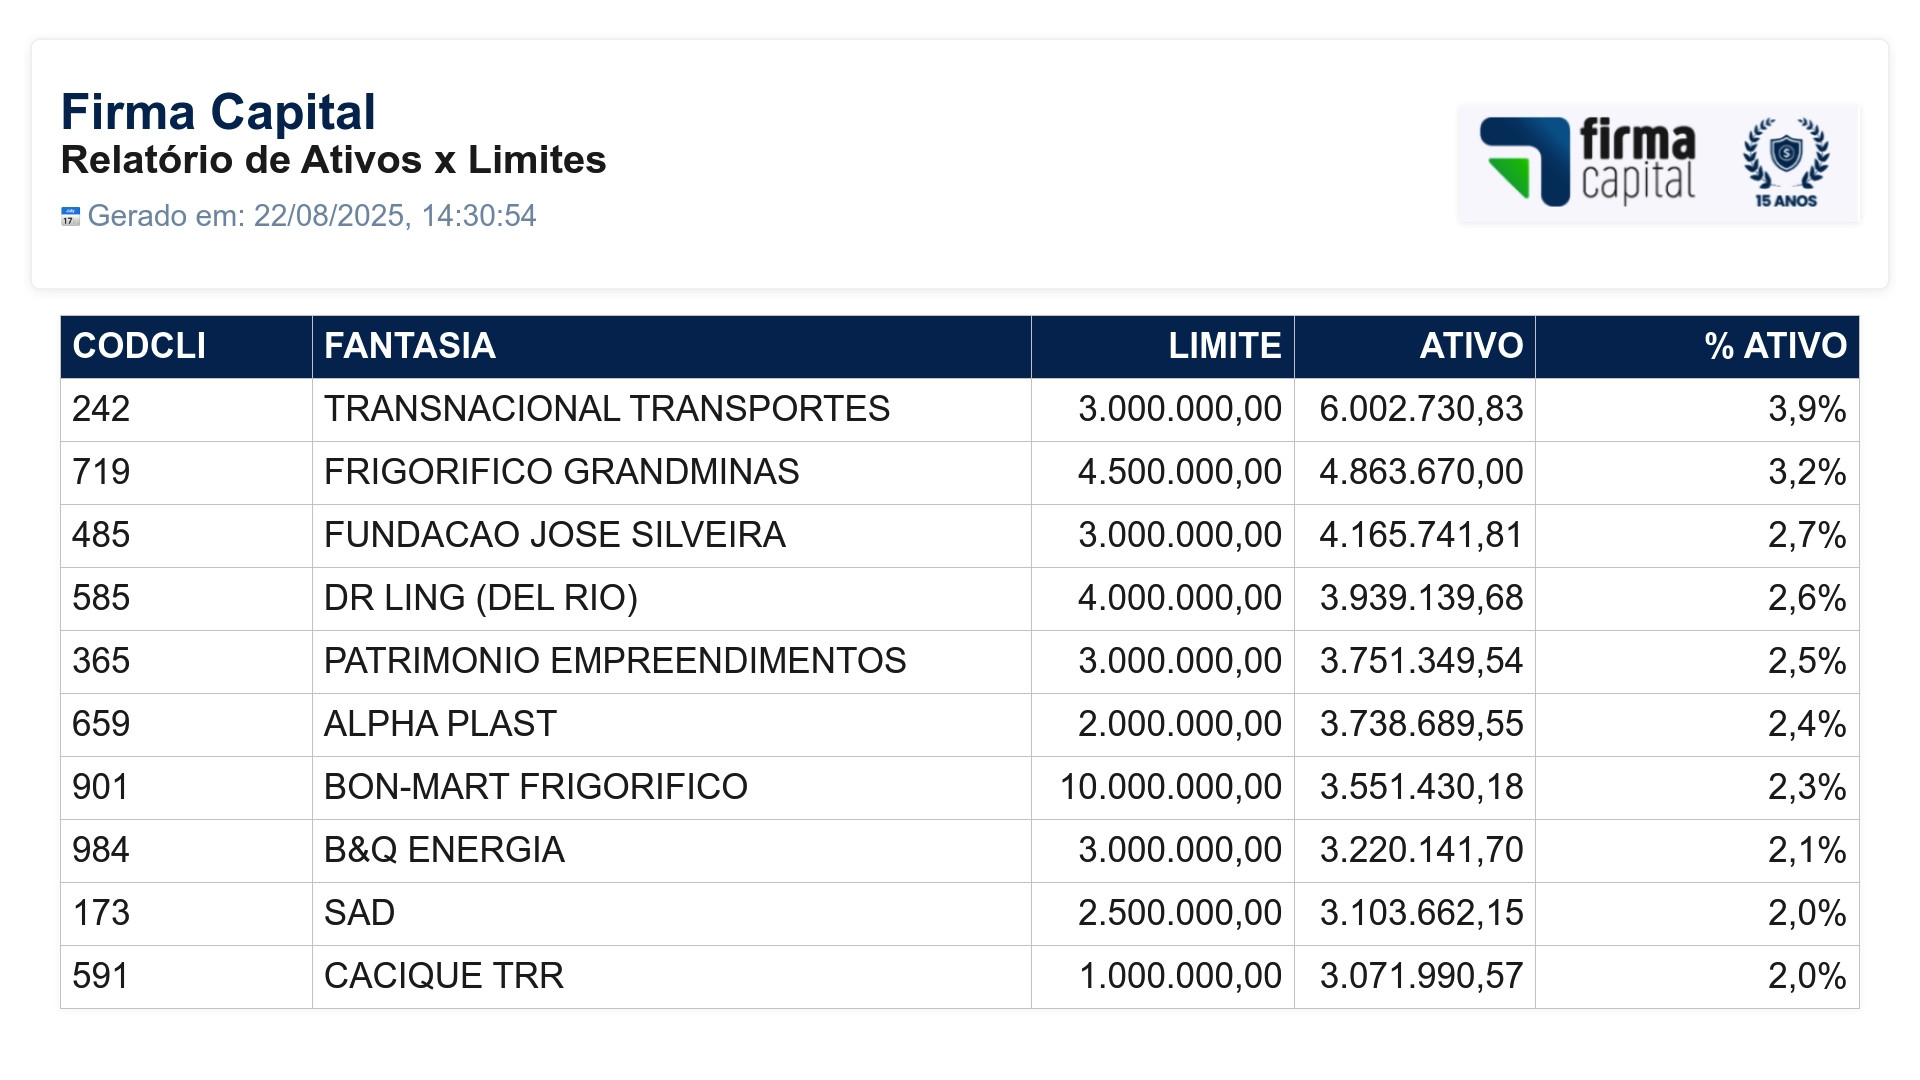Select the 3,9% ativo percentage cell
This screenshot has width=1920, height=1080.
(1697, 409)
